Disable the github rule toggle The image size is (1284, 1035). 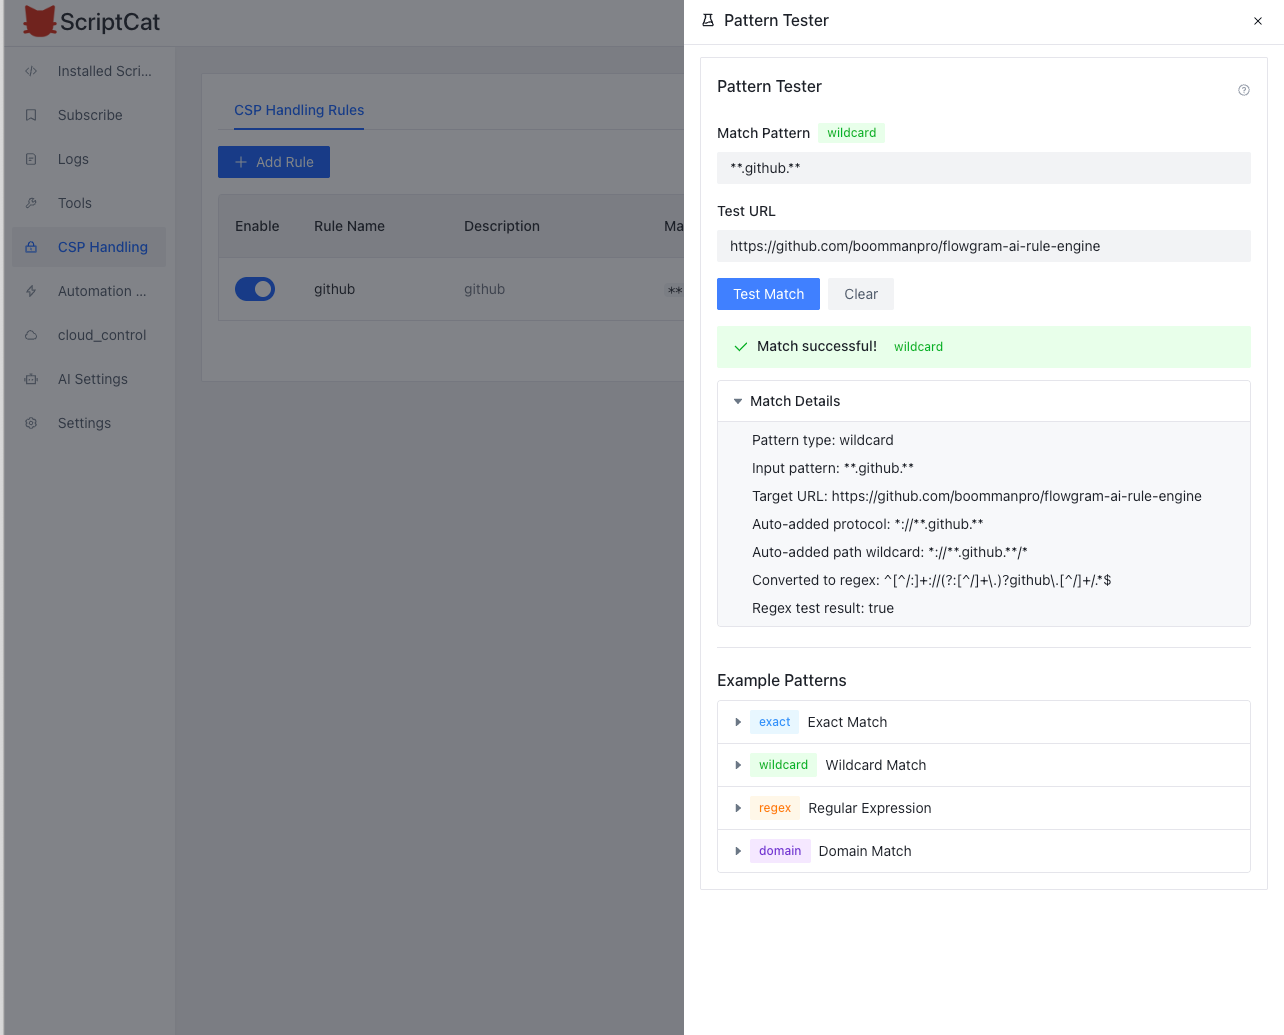(x=255, y=289)
